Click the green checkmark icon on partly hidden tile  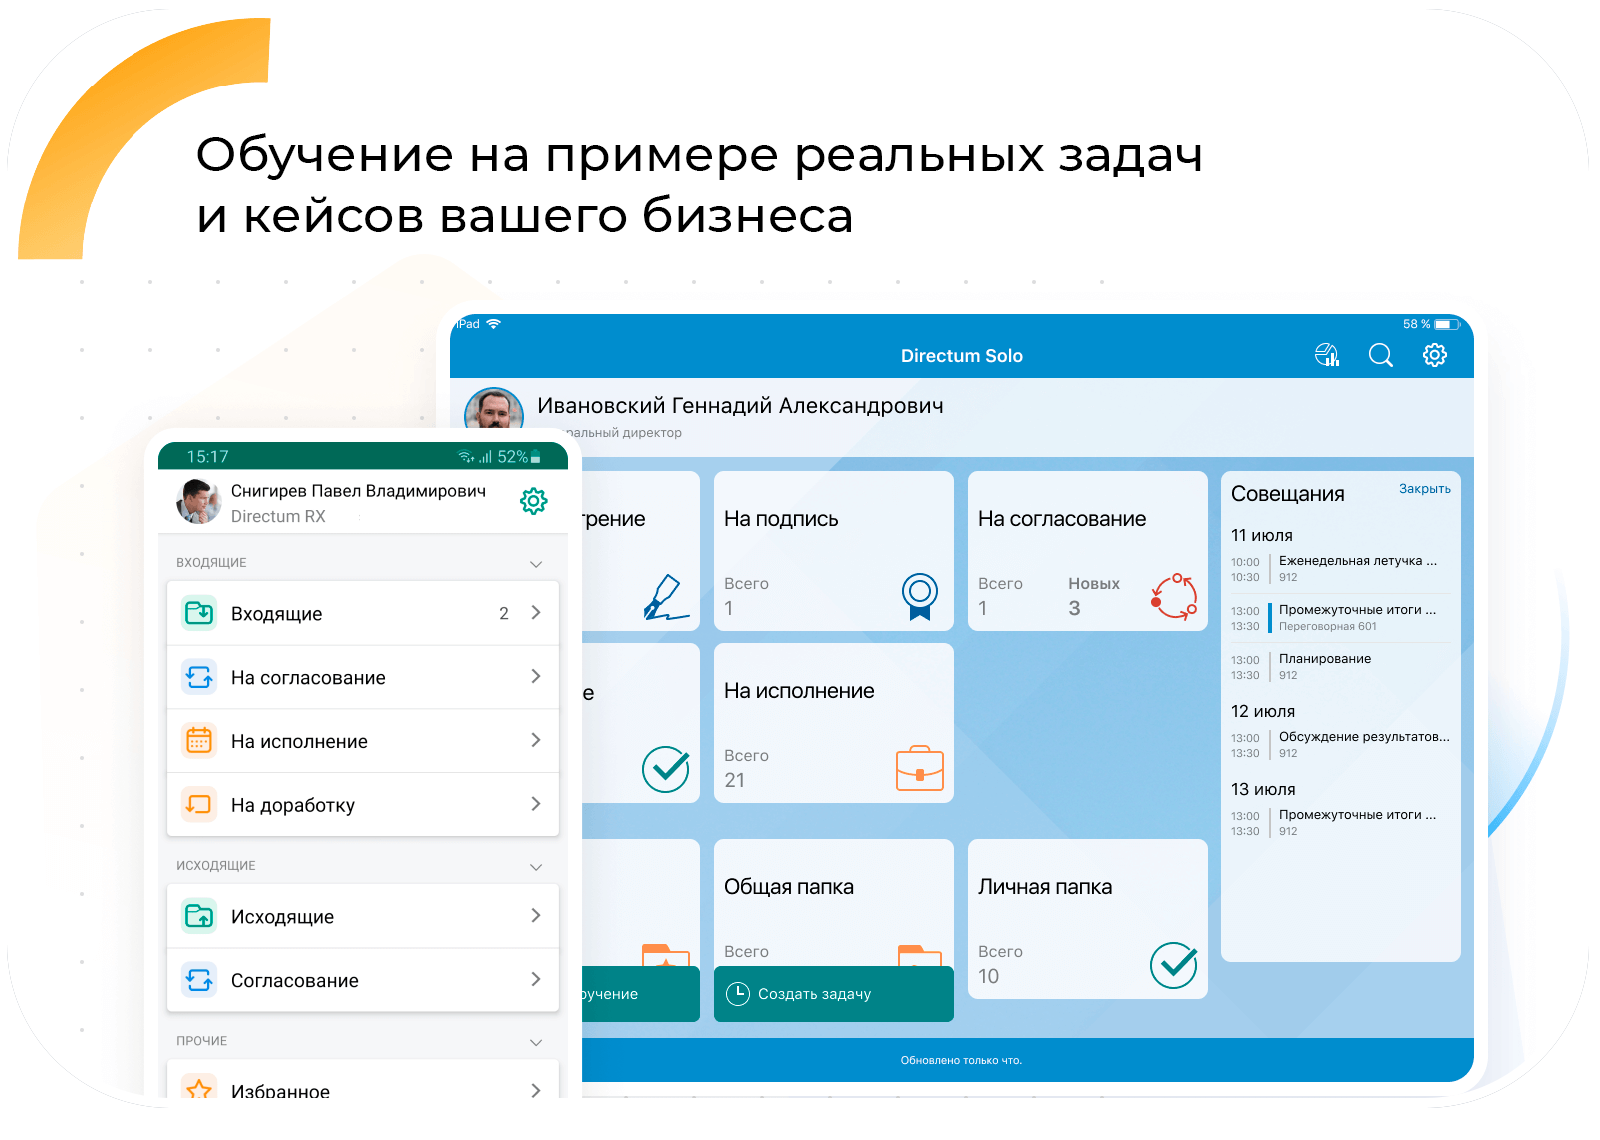click(666, 769)
